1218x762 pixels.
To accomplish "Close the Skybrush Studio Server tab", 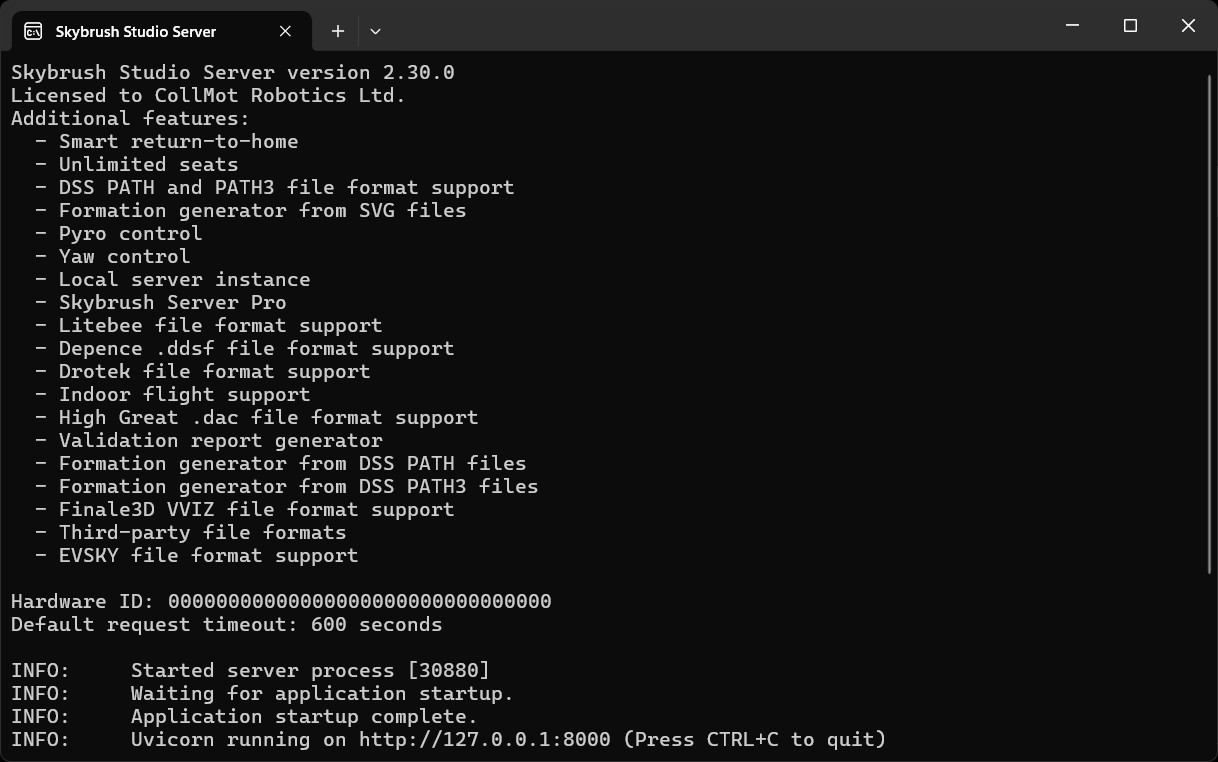I will 285,31.
